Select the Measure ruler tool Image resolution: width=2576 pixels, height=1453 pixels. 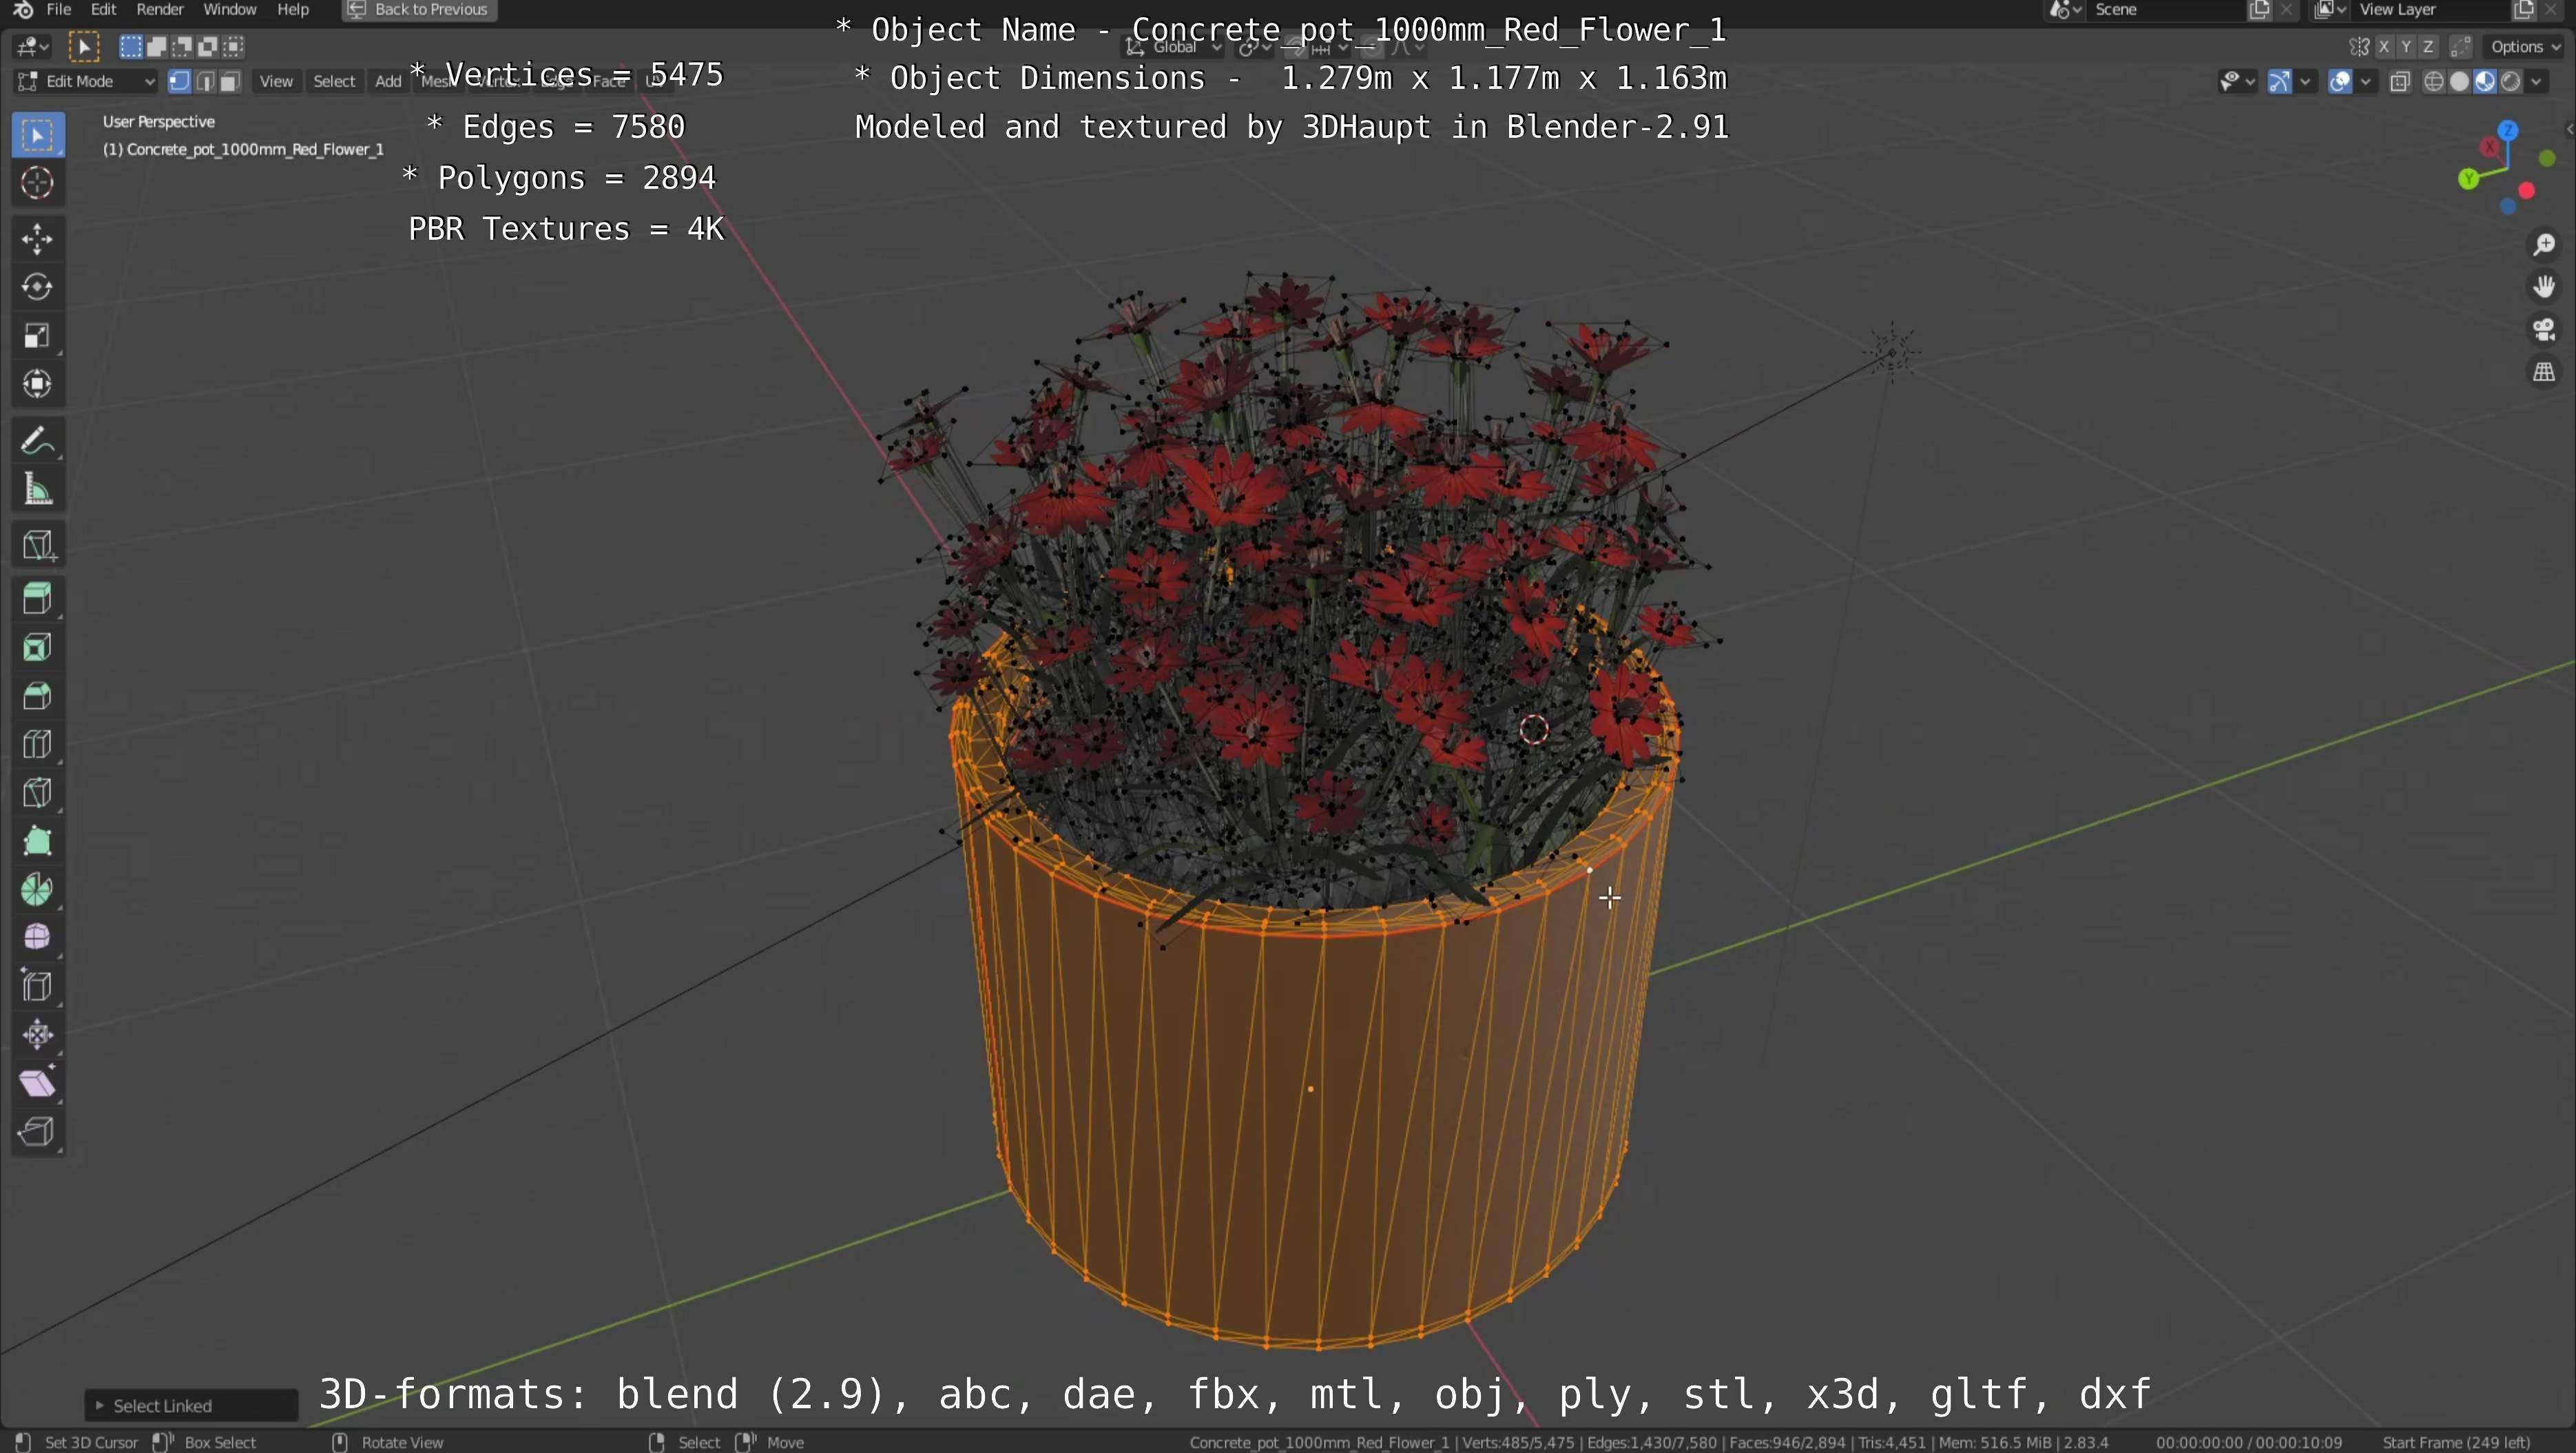pos(38,489)
